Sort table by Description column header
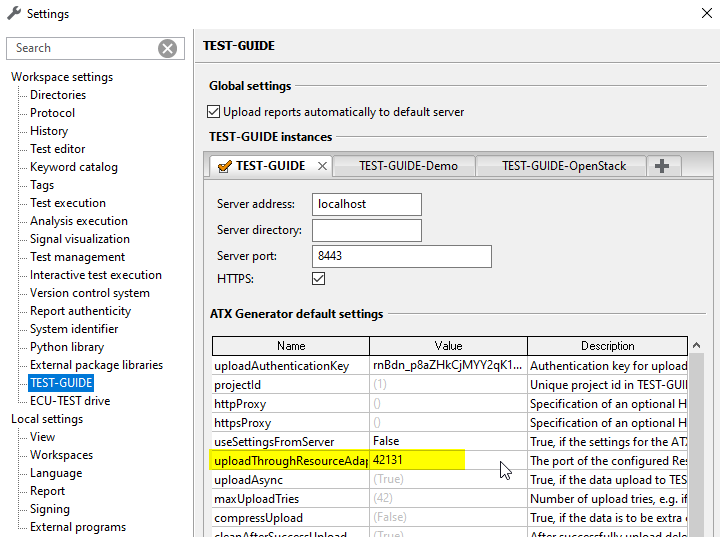 pyautogui.click(x=607, y=346)
